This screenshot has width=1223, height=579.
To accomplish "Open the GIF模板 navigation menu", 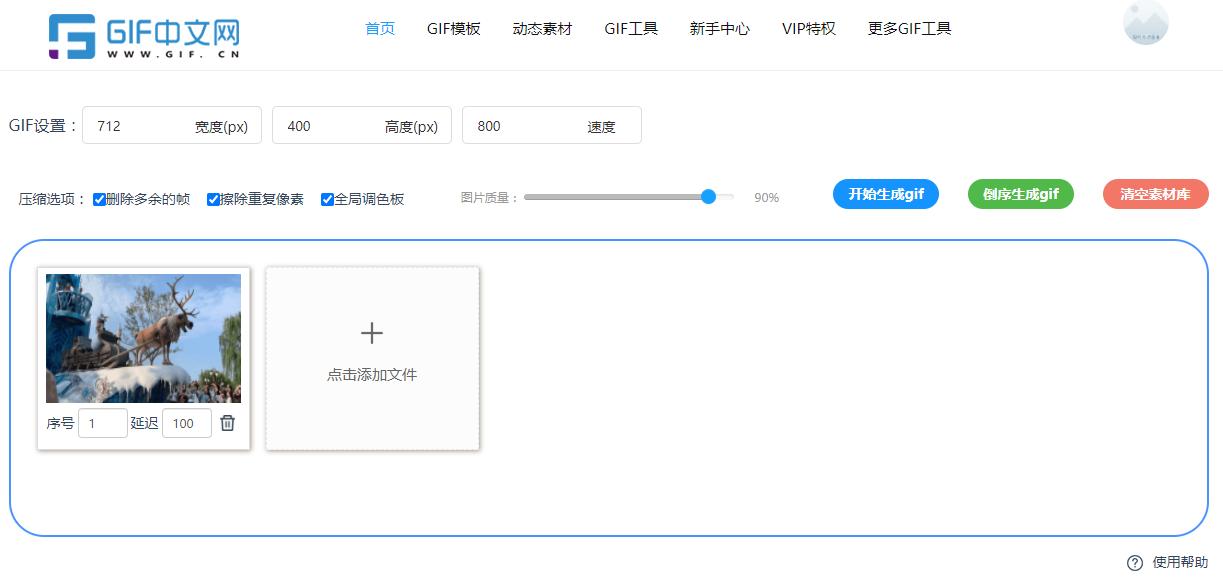I will 453,29.
